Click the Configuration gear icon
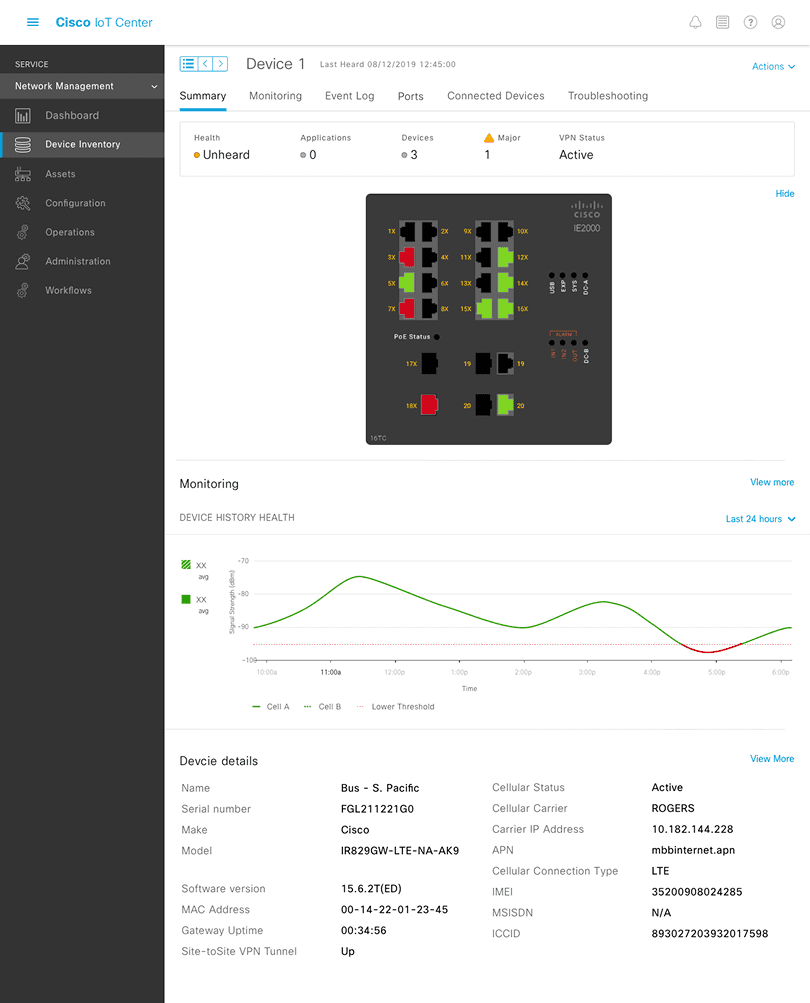 coord(22,203)
